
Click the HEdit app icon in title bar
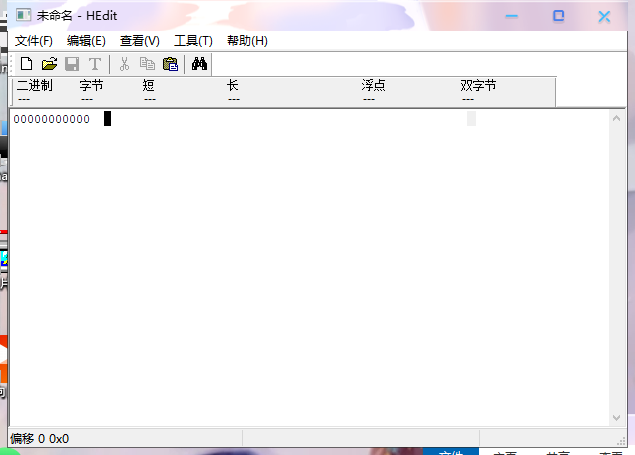23,15
